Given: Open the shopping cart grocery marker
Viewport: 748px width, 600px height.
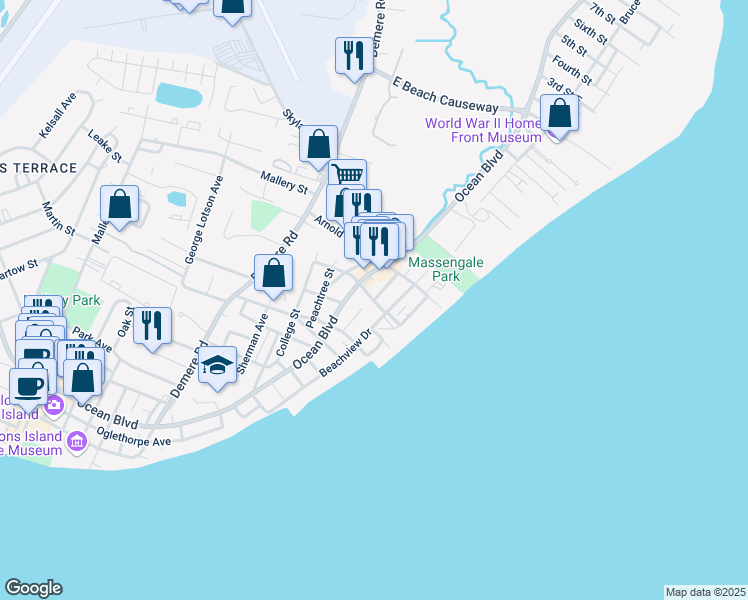Looking at the screenshot, I should [x=347, y=175].
